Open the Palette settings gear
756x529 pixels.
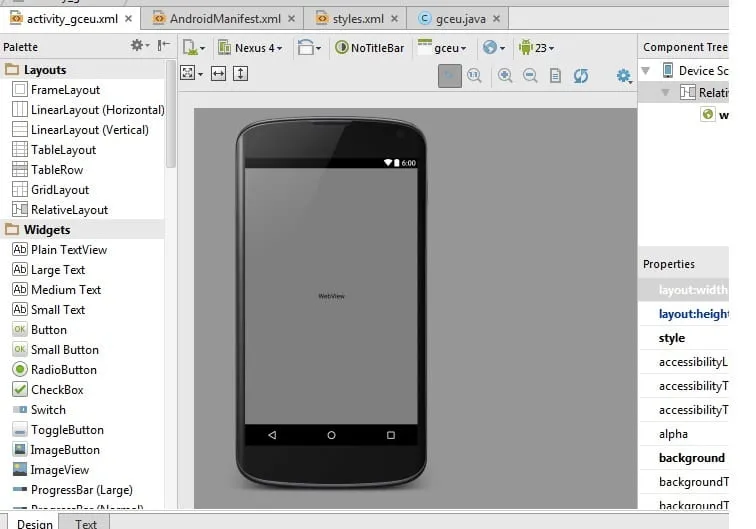138,46
